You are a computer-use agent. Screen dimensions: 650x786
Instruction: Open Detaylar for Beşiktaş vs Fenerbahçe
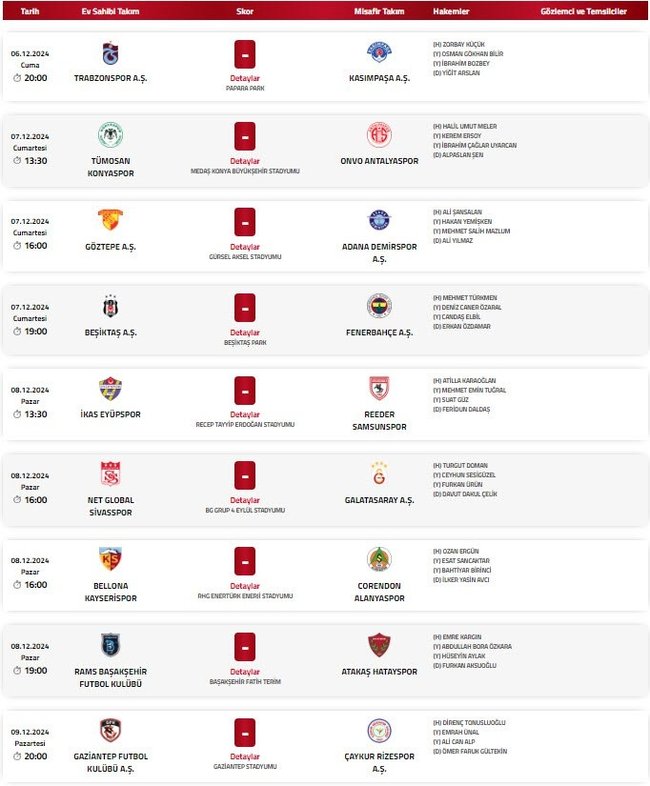[245, 332]
